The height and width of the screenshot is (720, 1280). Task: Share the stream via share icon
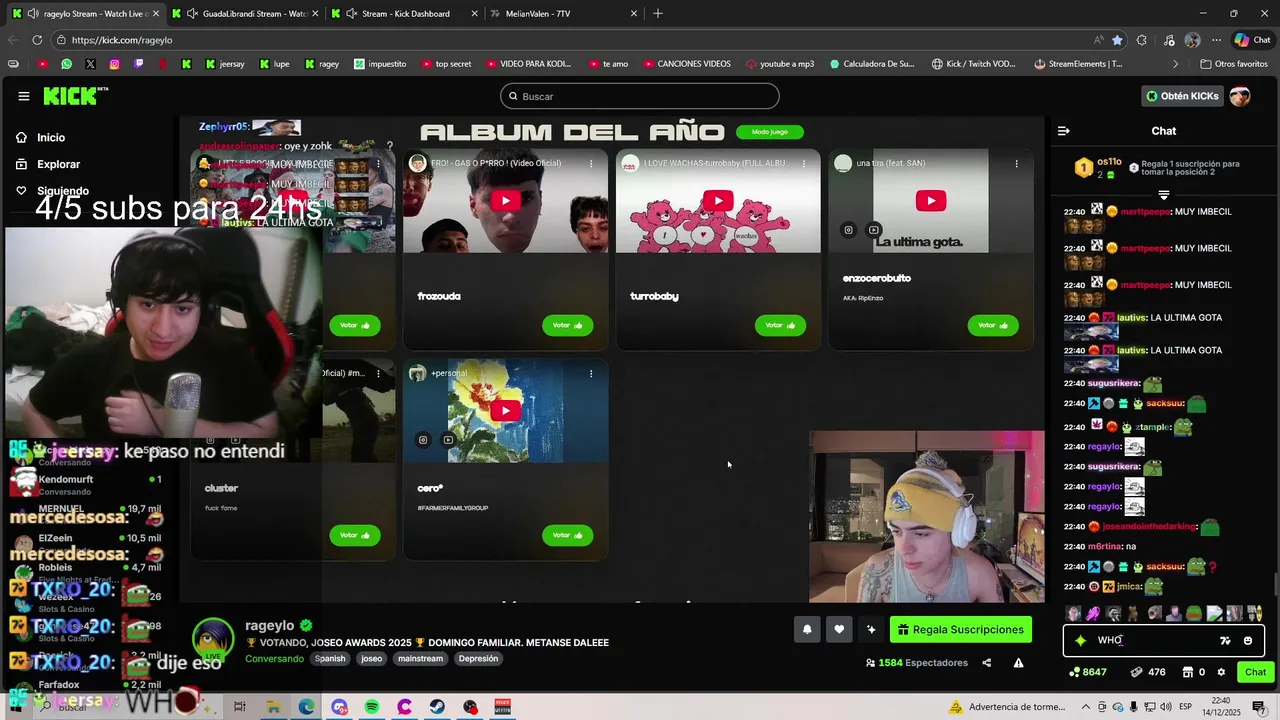pyautogui.click(x=987, y=663)
